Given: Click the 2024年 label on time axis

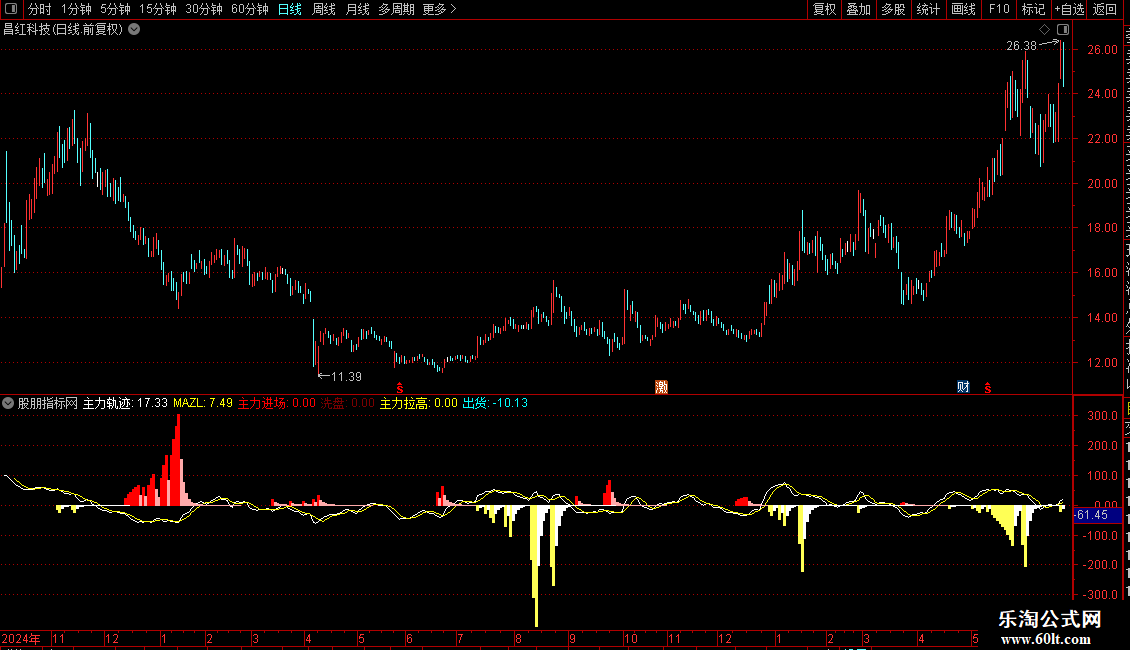Looking at the screenshot, I should click(21, 638).
